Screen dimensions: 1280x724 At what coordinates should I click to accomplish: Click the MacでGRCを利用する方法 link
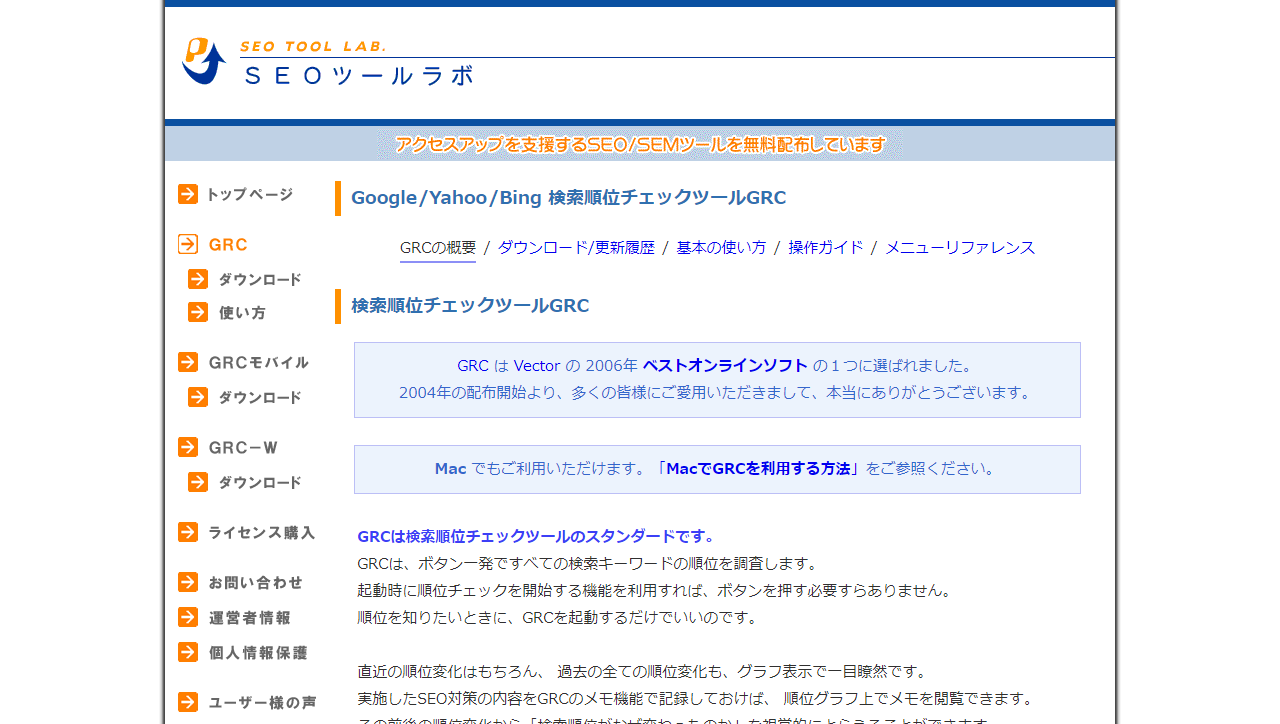pyautogui.click(x=758, y=469)
